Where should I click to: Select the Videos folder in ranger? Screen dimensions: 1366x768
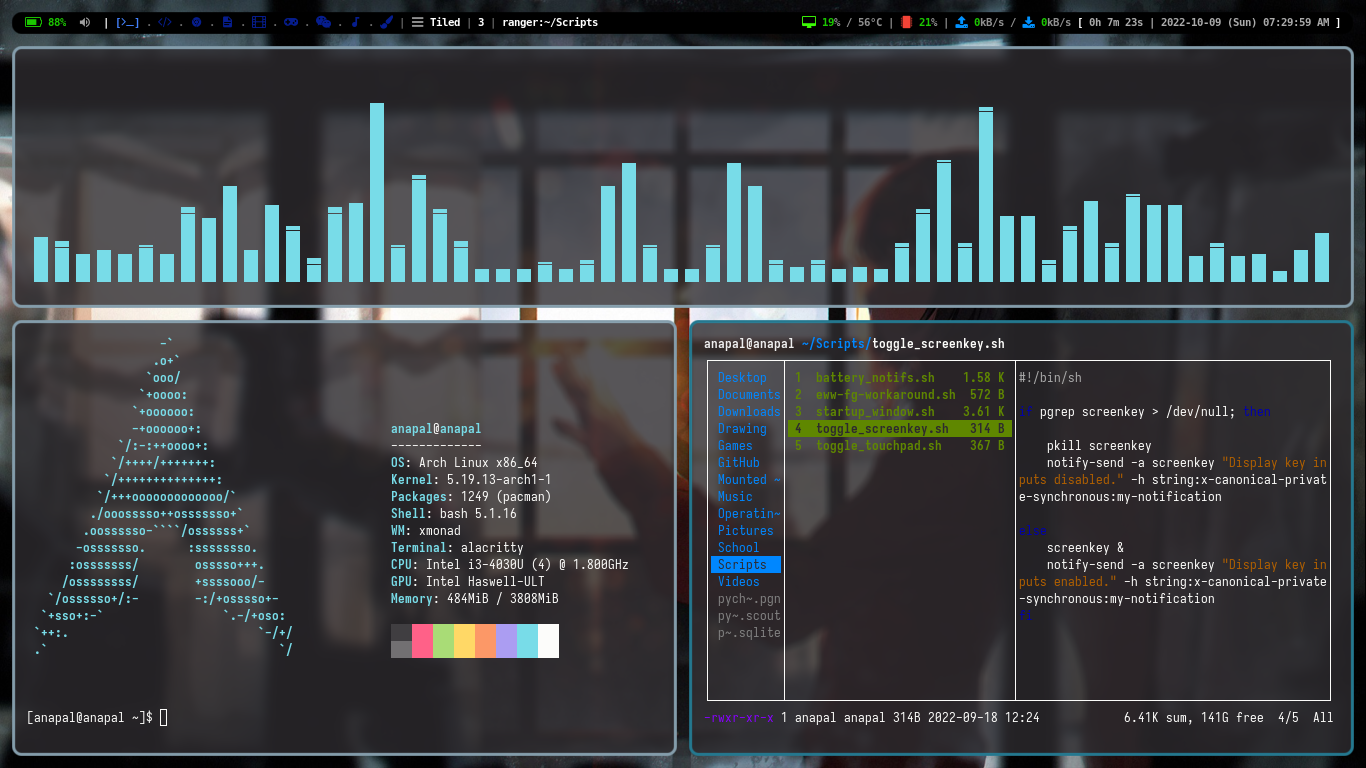coord(739,581)
